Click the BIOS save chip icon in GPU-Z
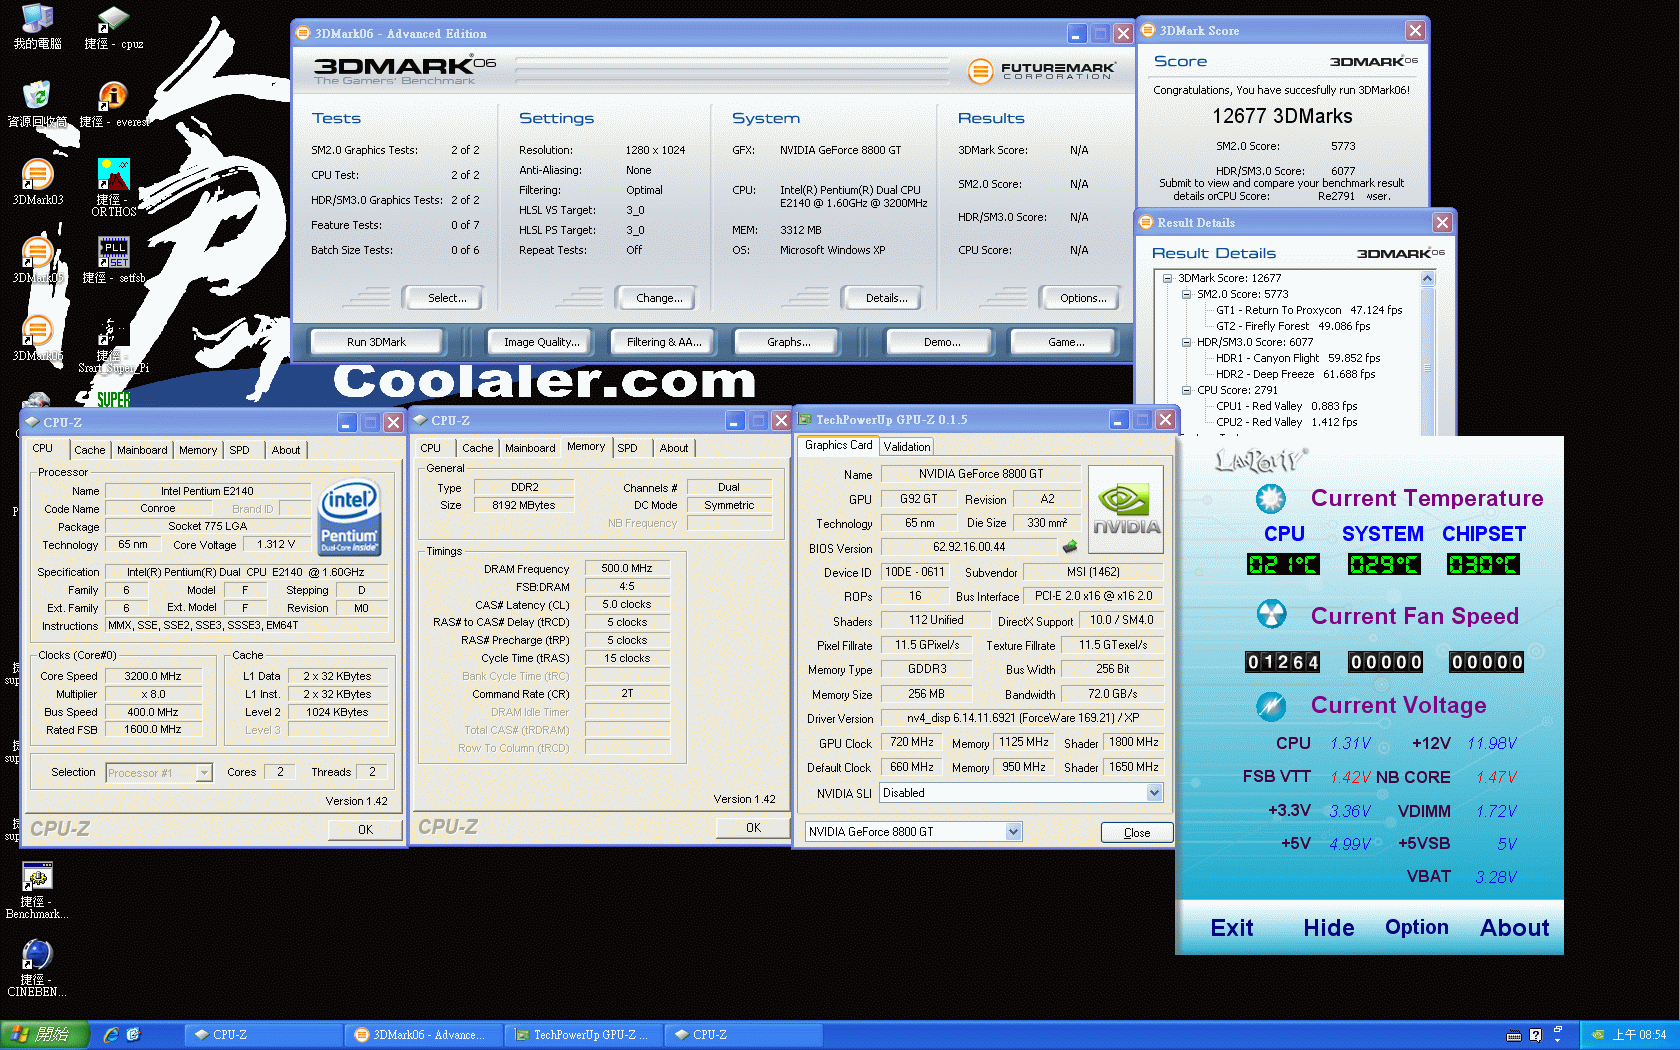 (x=1069, y=547)
